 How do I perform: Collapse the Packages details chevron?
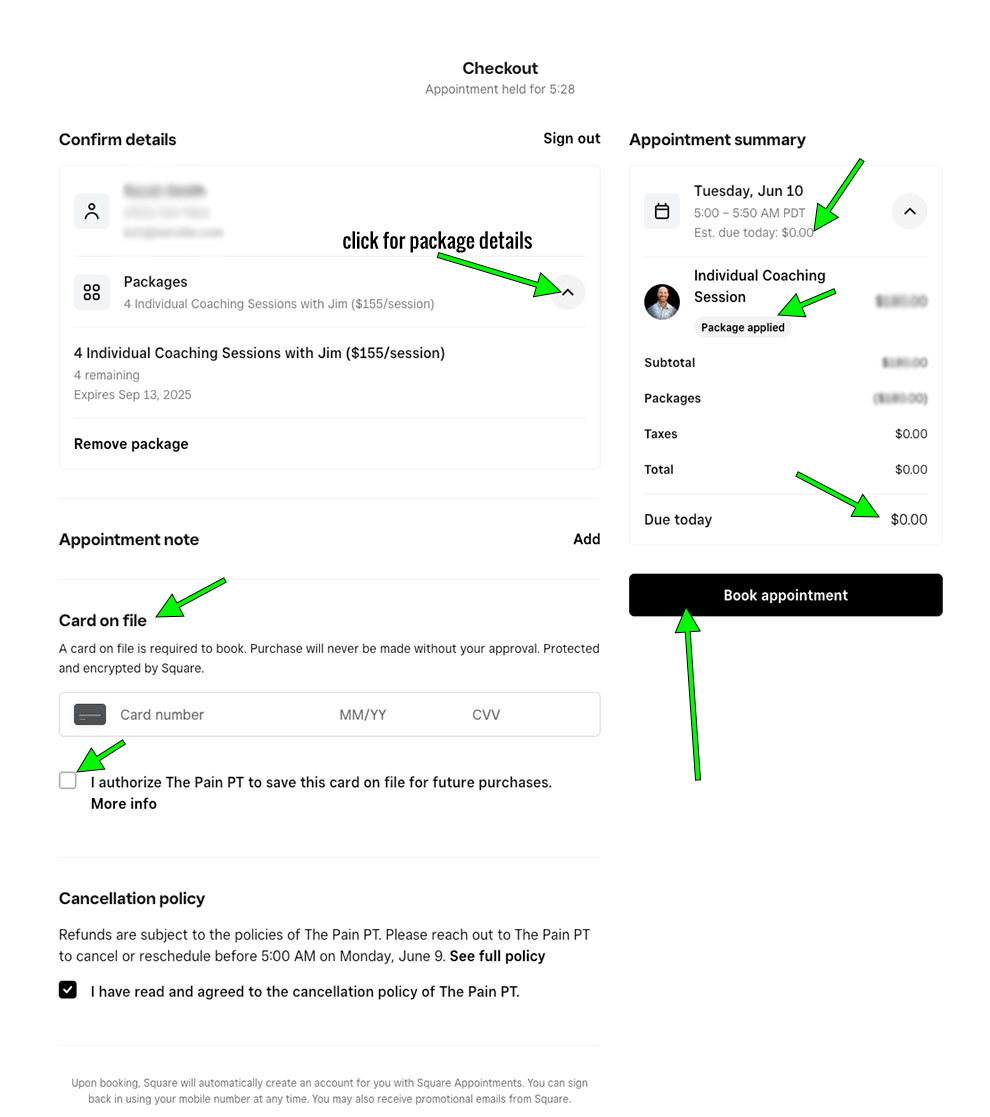pyautogui.click(x=568, y=292)
